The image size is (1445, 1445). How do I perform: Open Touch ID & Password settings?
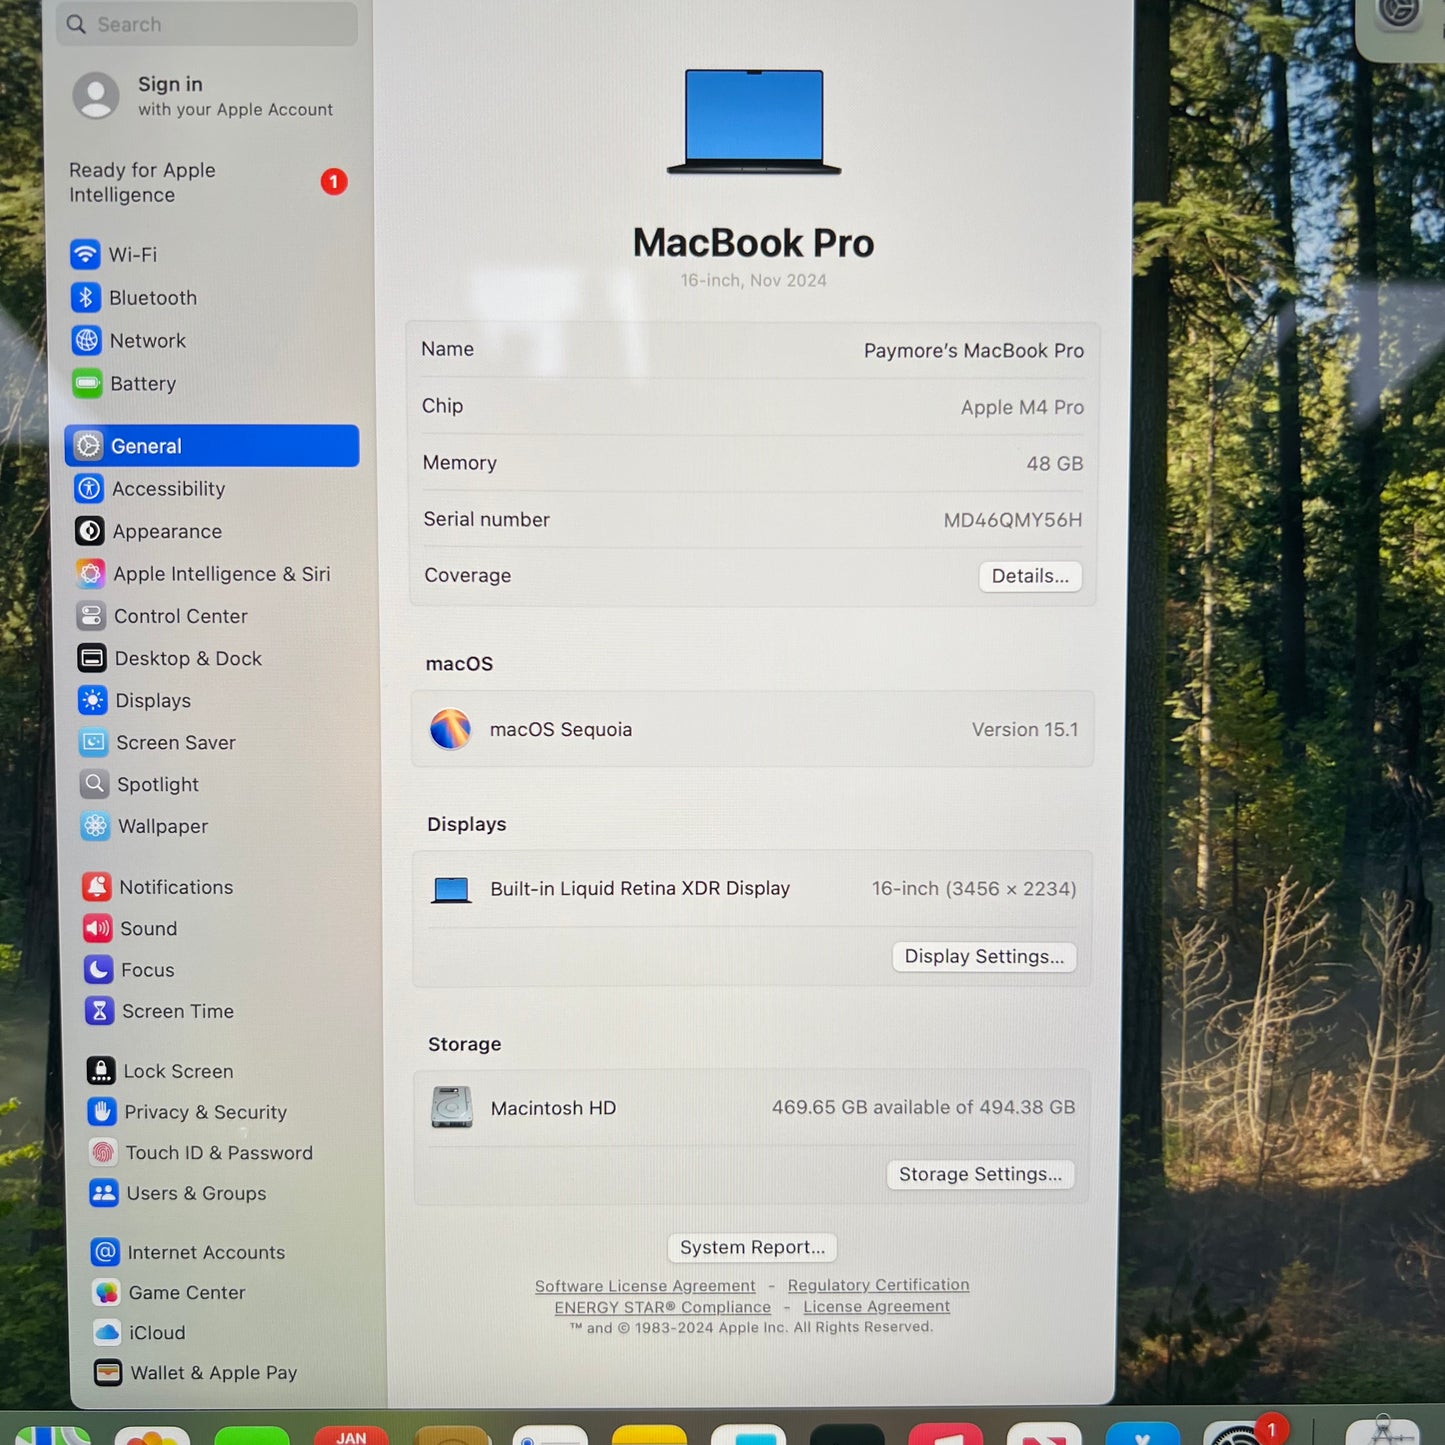click(219, 1152)
